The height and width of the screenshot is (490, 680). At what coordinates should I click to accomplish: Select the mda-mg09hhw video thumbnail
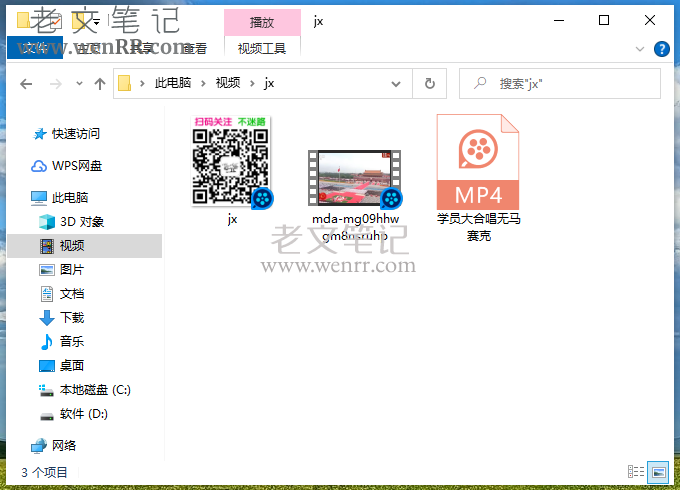click(x=355, y=178)
